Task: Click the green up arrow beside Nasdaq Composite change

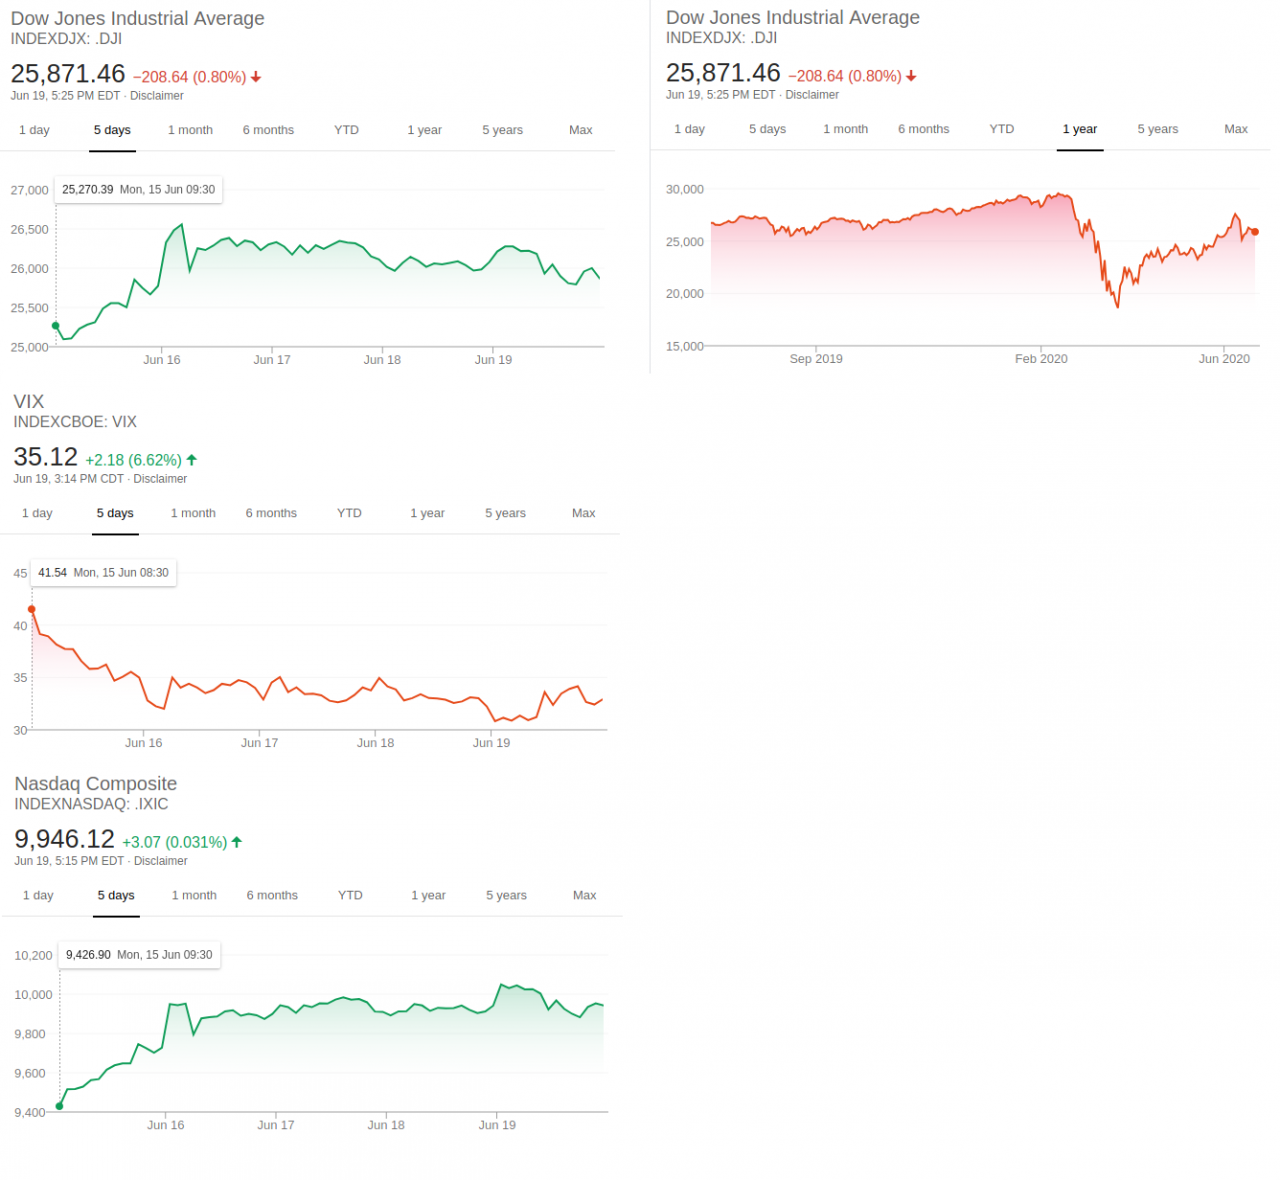Action: point(237,842)
